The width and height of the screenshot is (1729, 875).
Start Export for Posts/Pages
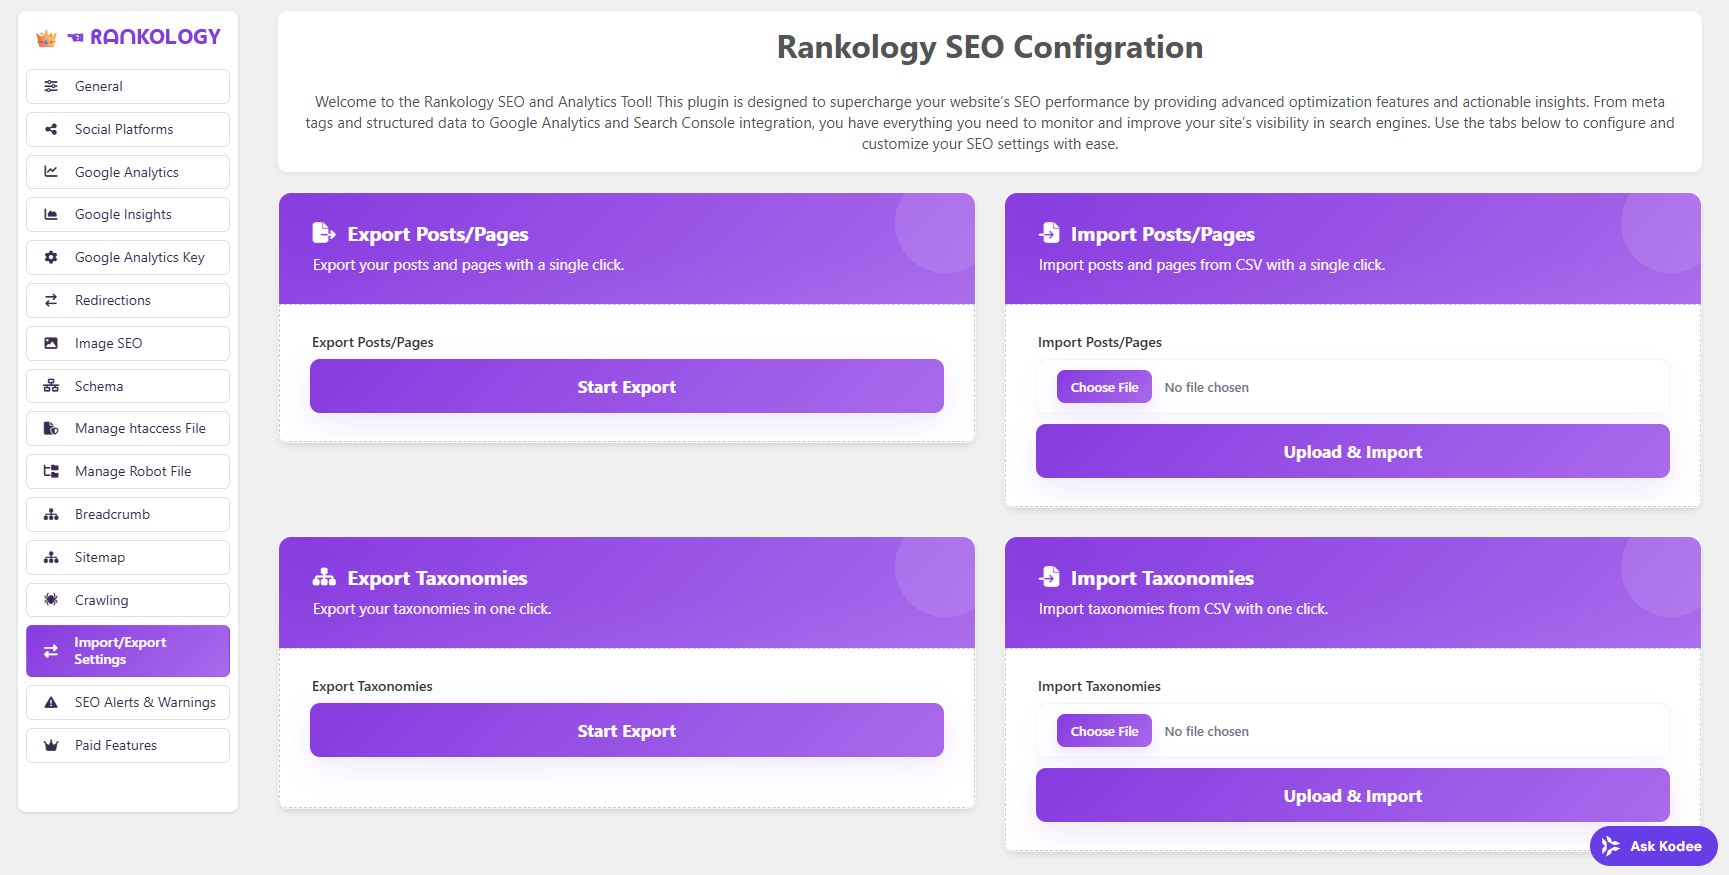[626, 387]
